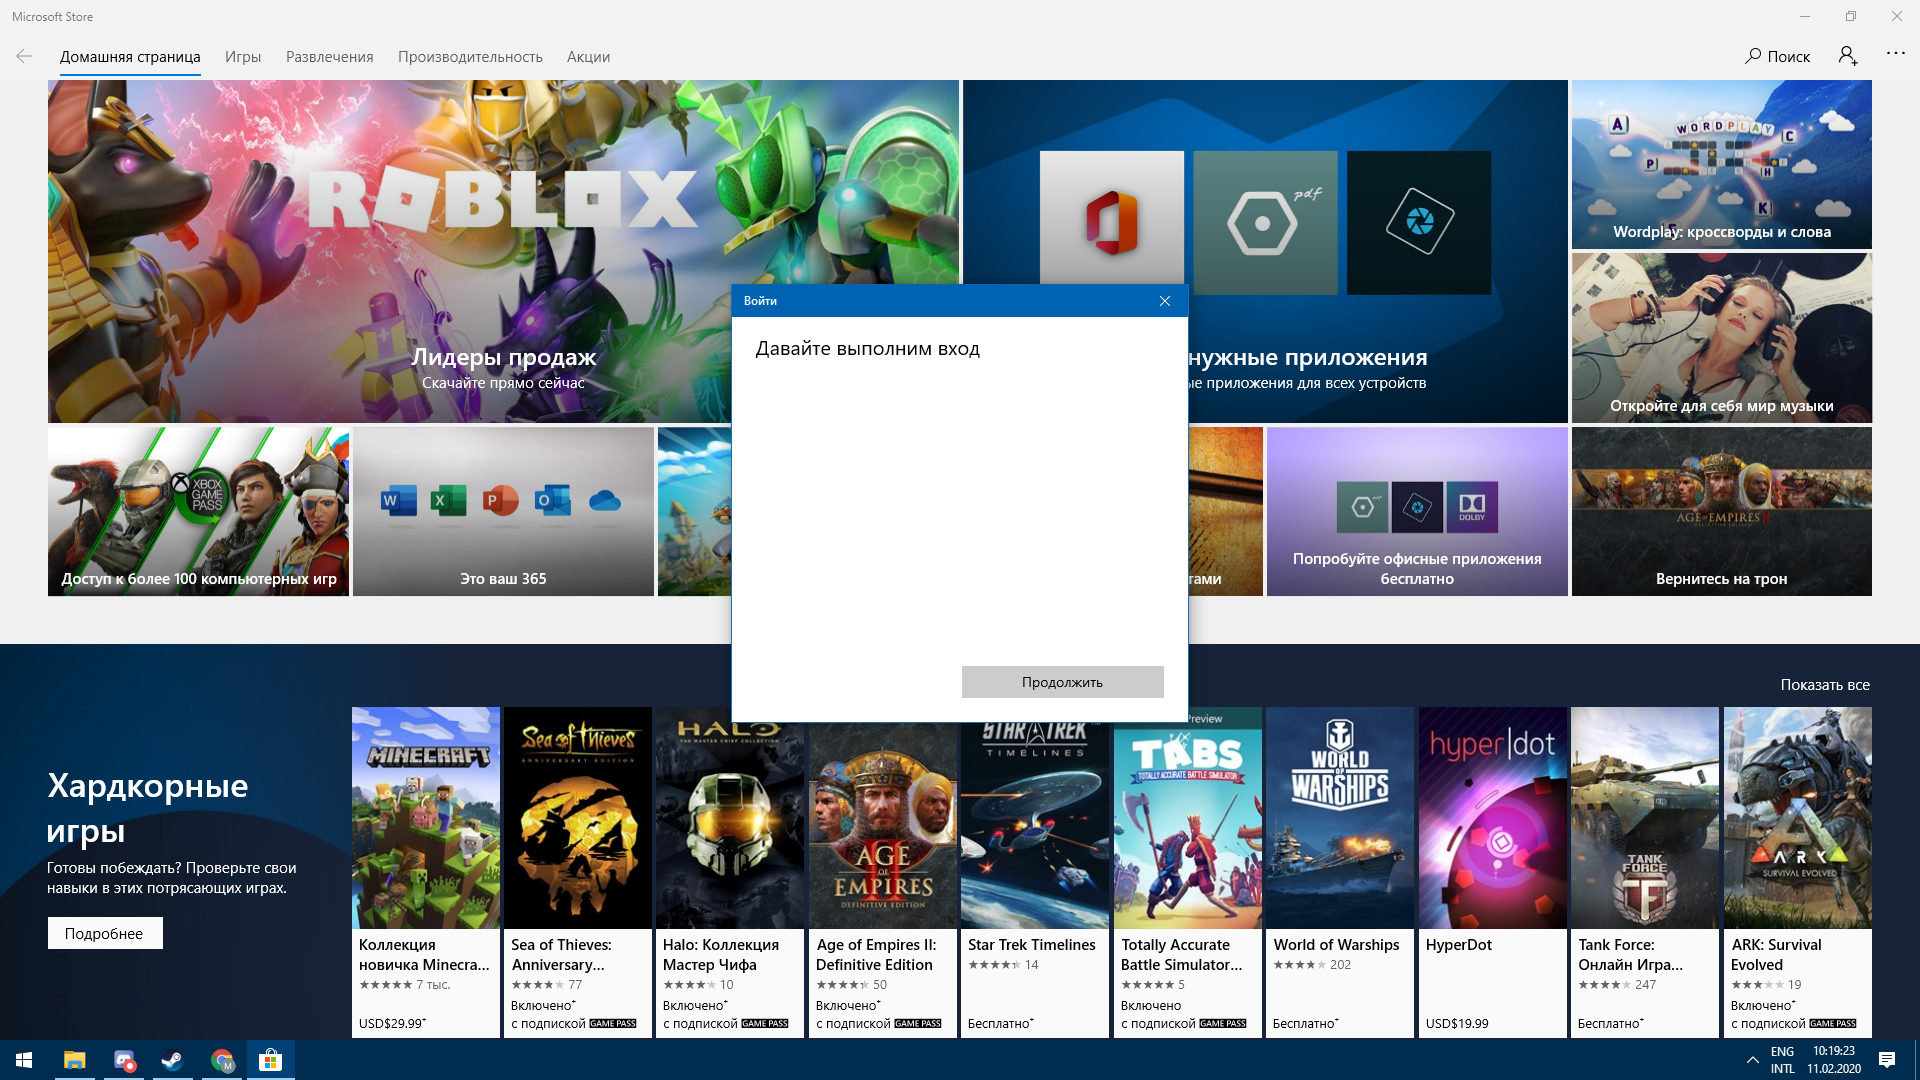1920x1080 pixels.
Task: Click the Photoshop Express aperture tile
Action: 1418,222
